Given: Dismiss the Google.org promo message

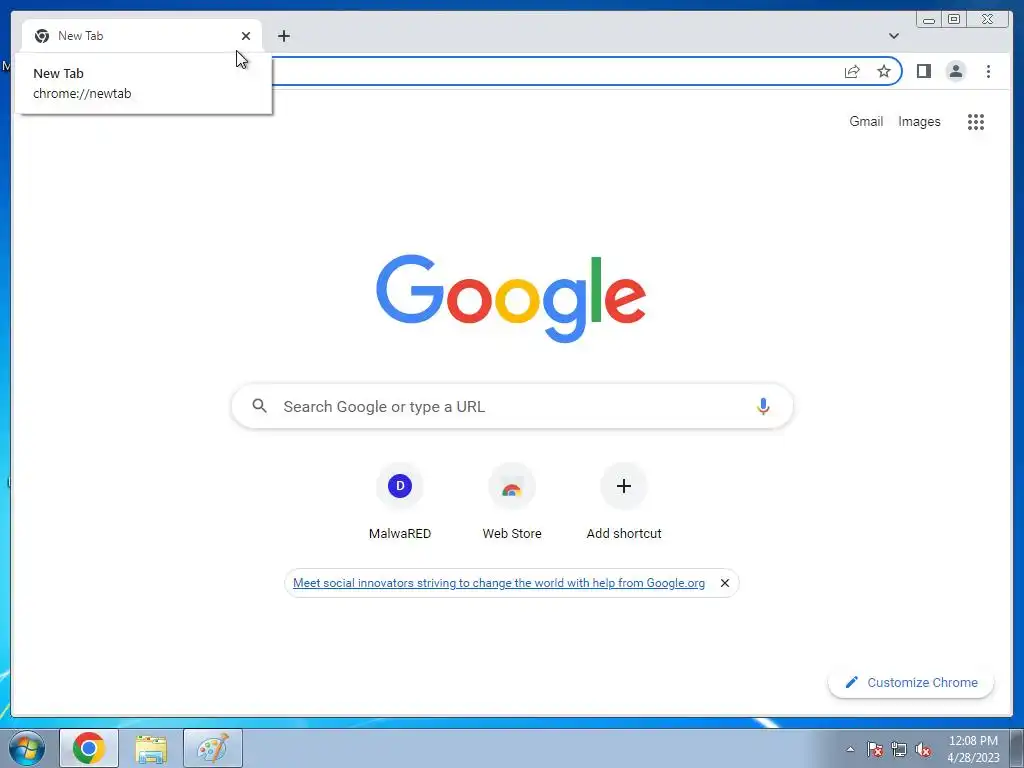Looking at the screenshot, I should tap(724, 583).
